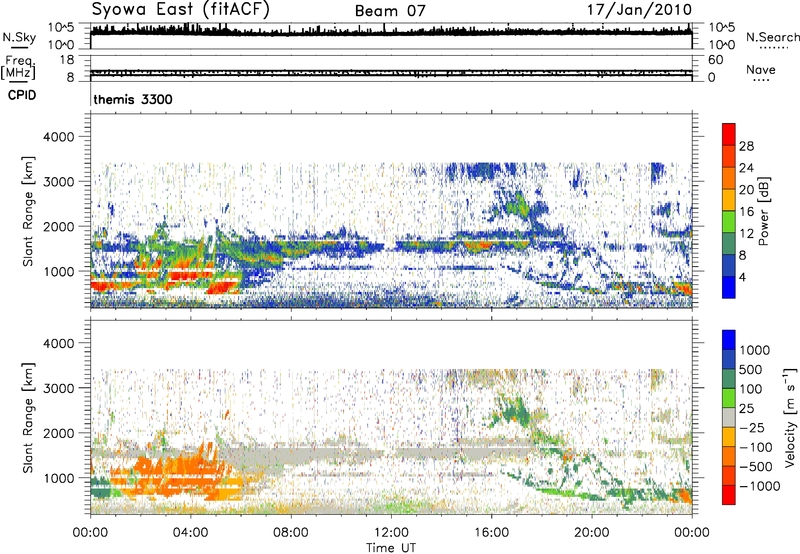Click the "Slant Range [km]" label of power panel

click(28, 211)
